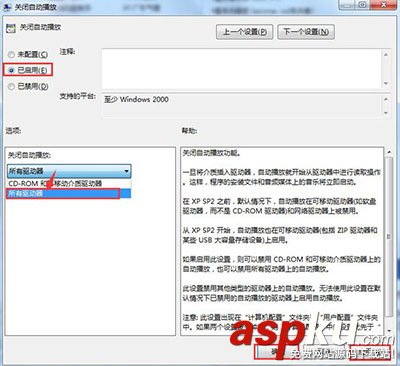This screenshot has height=366, width=400.
Task: Close the 关闭自动播放 dialog with the X
Action: 383,4
